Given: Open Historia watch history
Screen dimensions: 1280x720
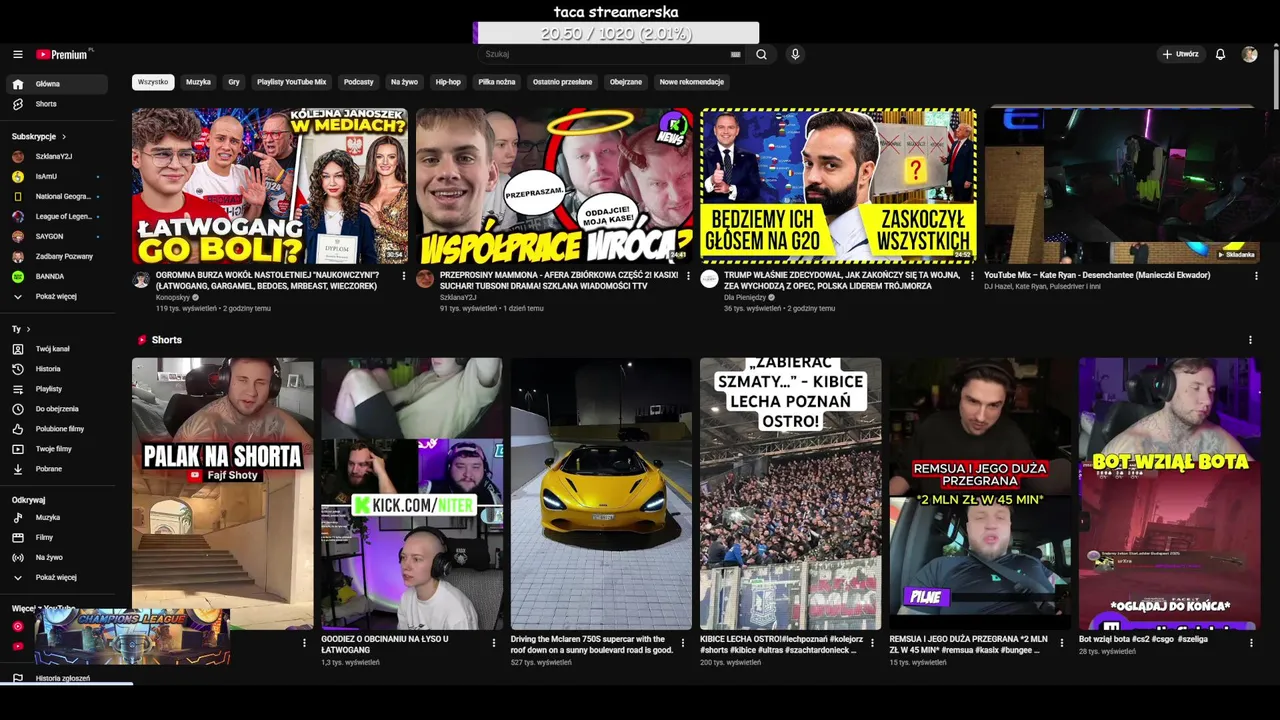Looking at the screenshot, I should click(x=57, y=369).
